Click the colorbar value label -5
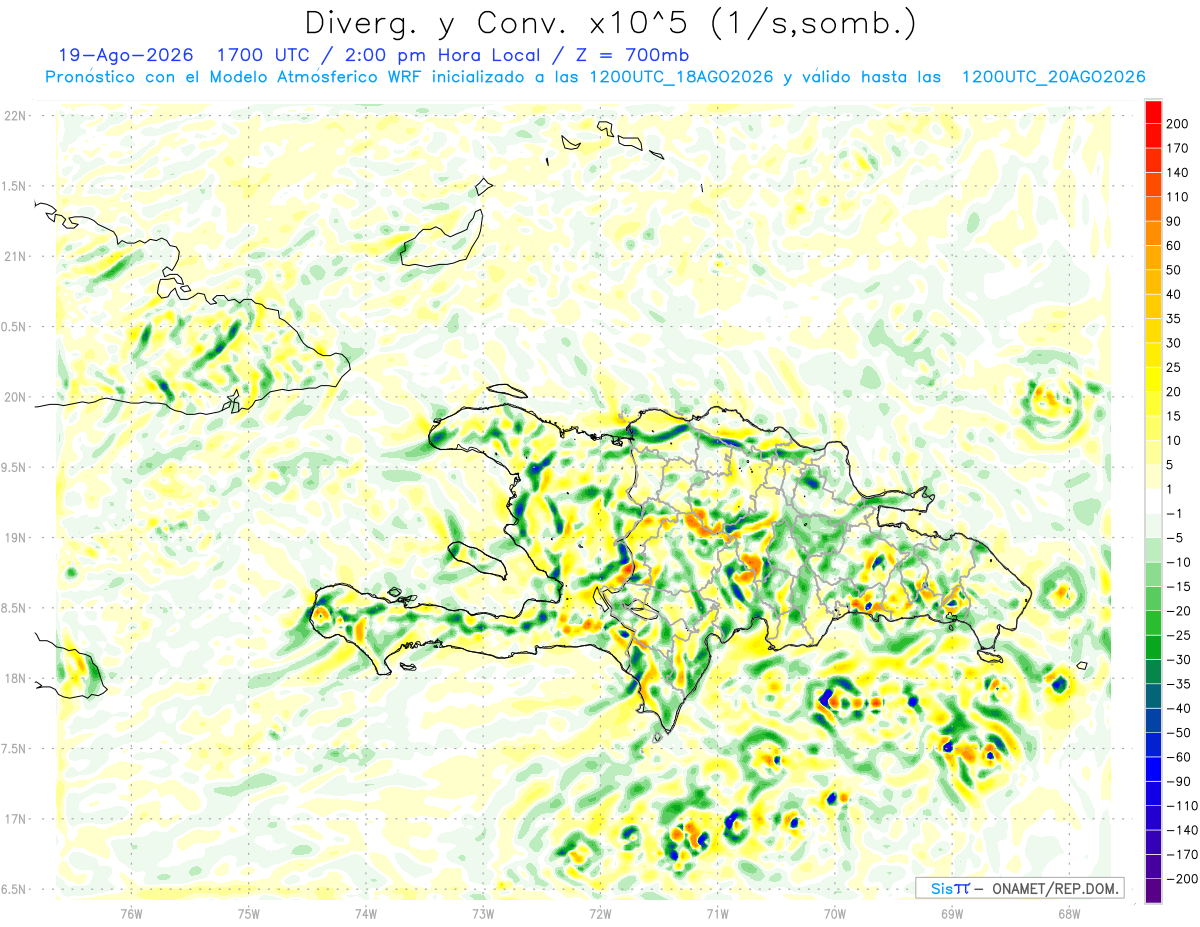 tap(1176, 537)
